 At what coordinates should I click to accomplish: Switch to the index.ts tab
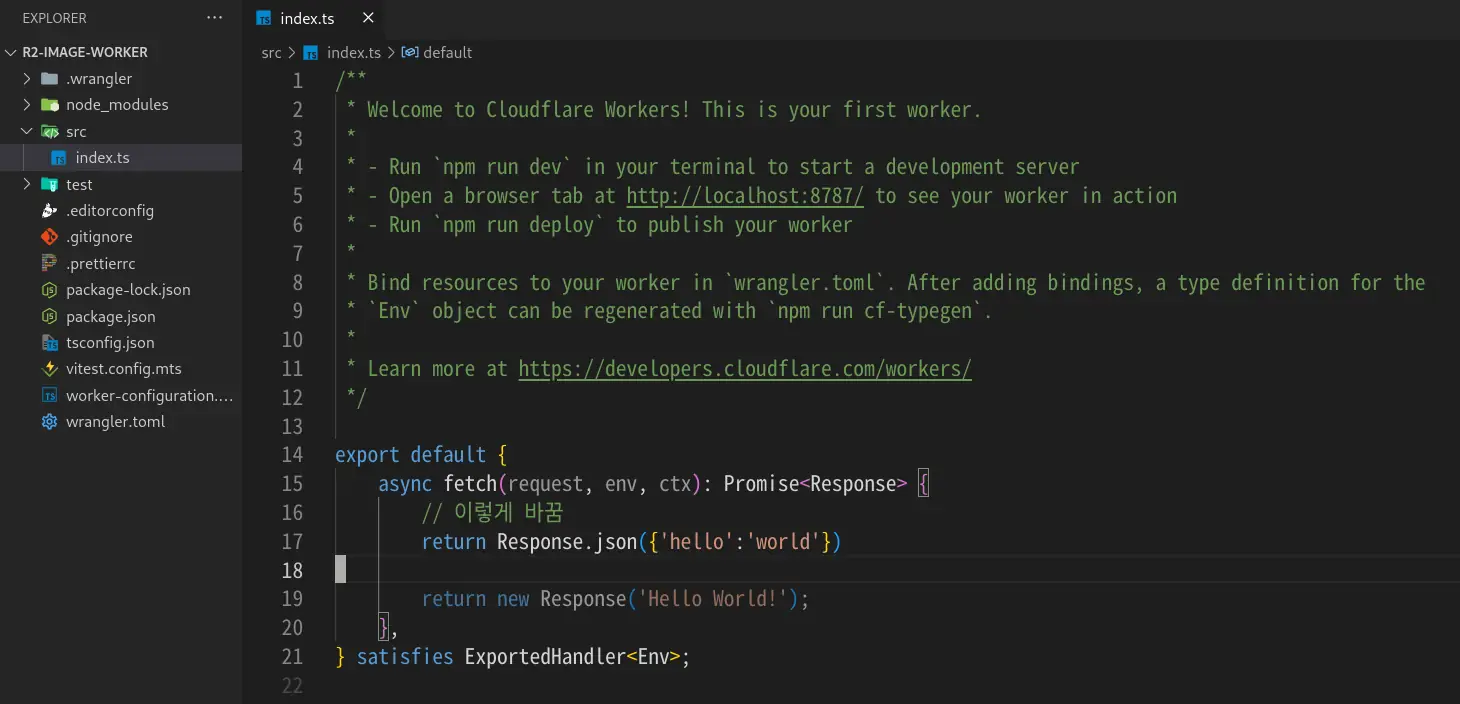click(x=307, y=18)
